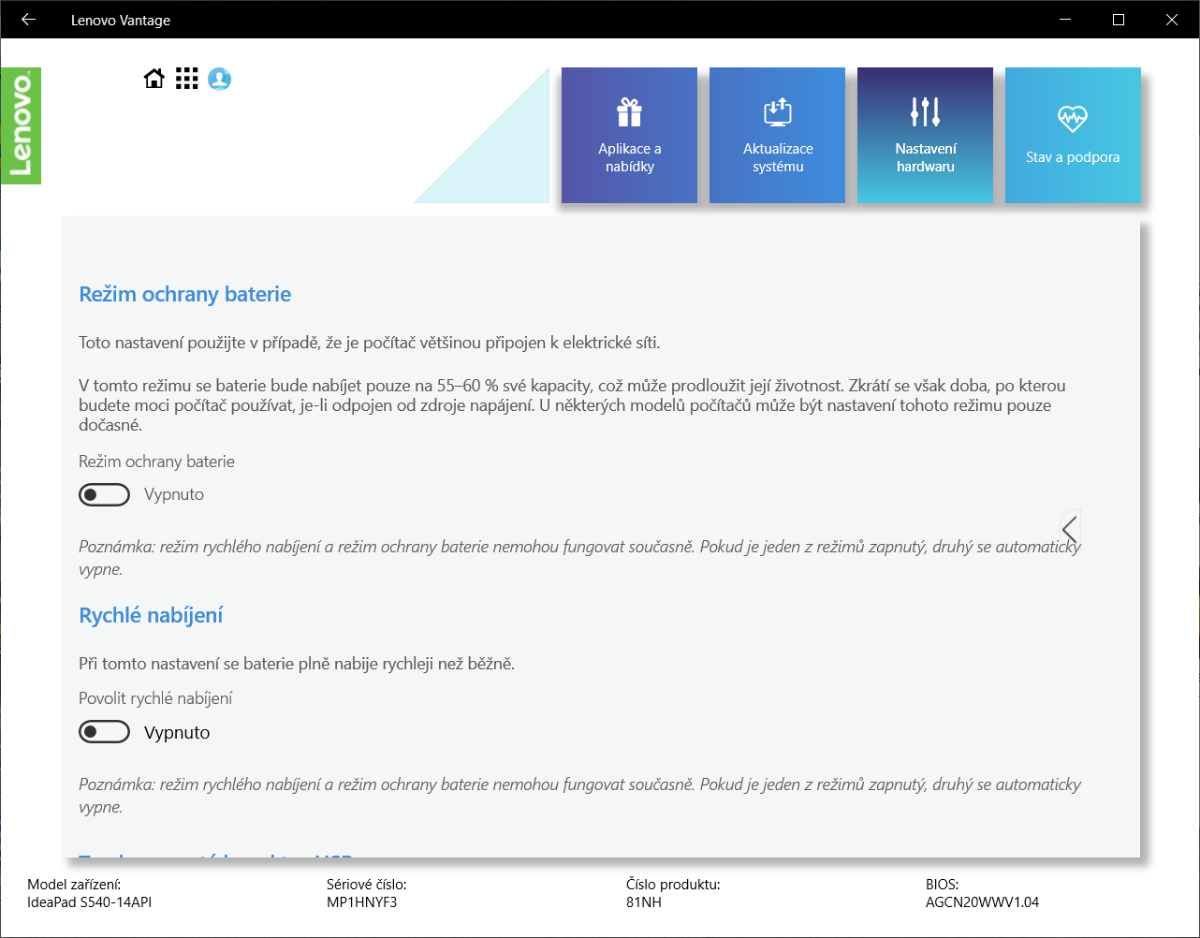Open the user profile icon
The width and height of the screenshot is (1200, 938).
pos(219,79)
